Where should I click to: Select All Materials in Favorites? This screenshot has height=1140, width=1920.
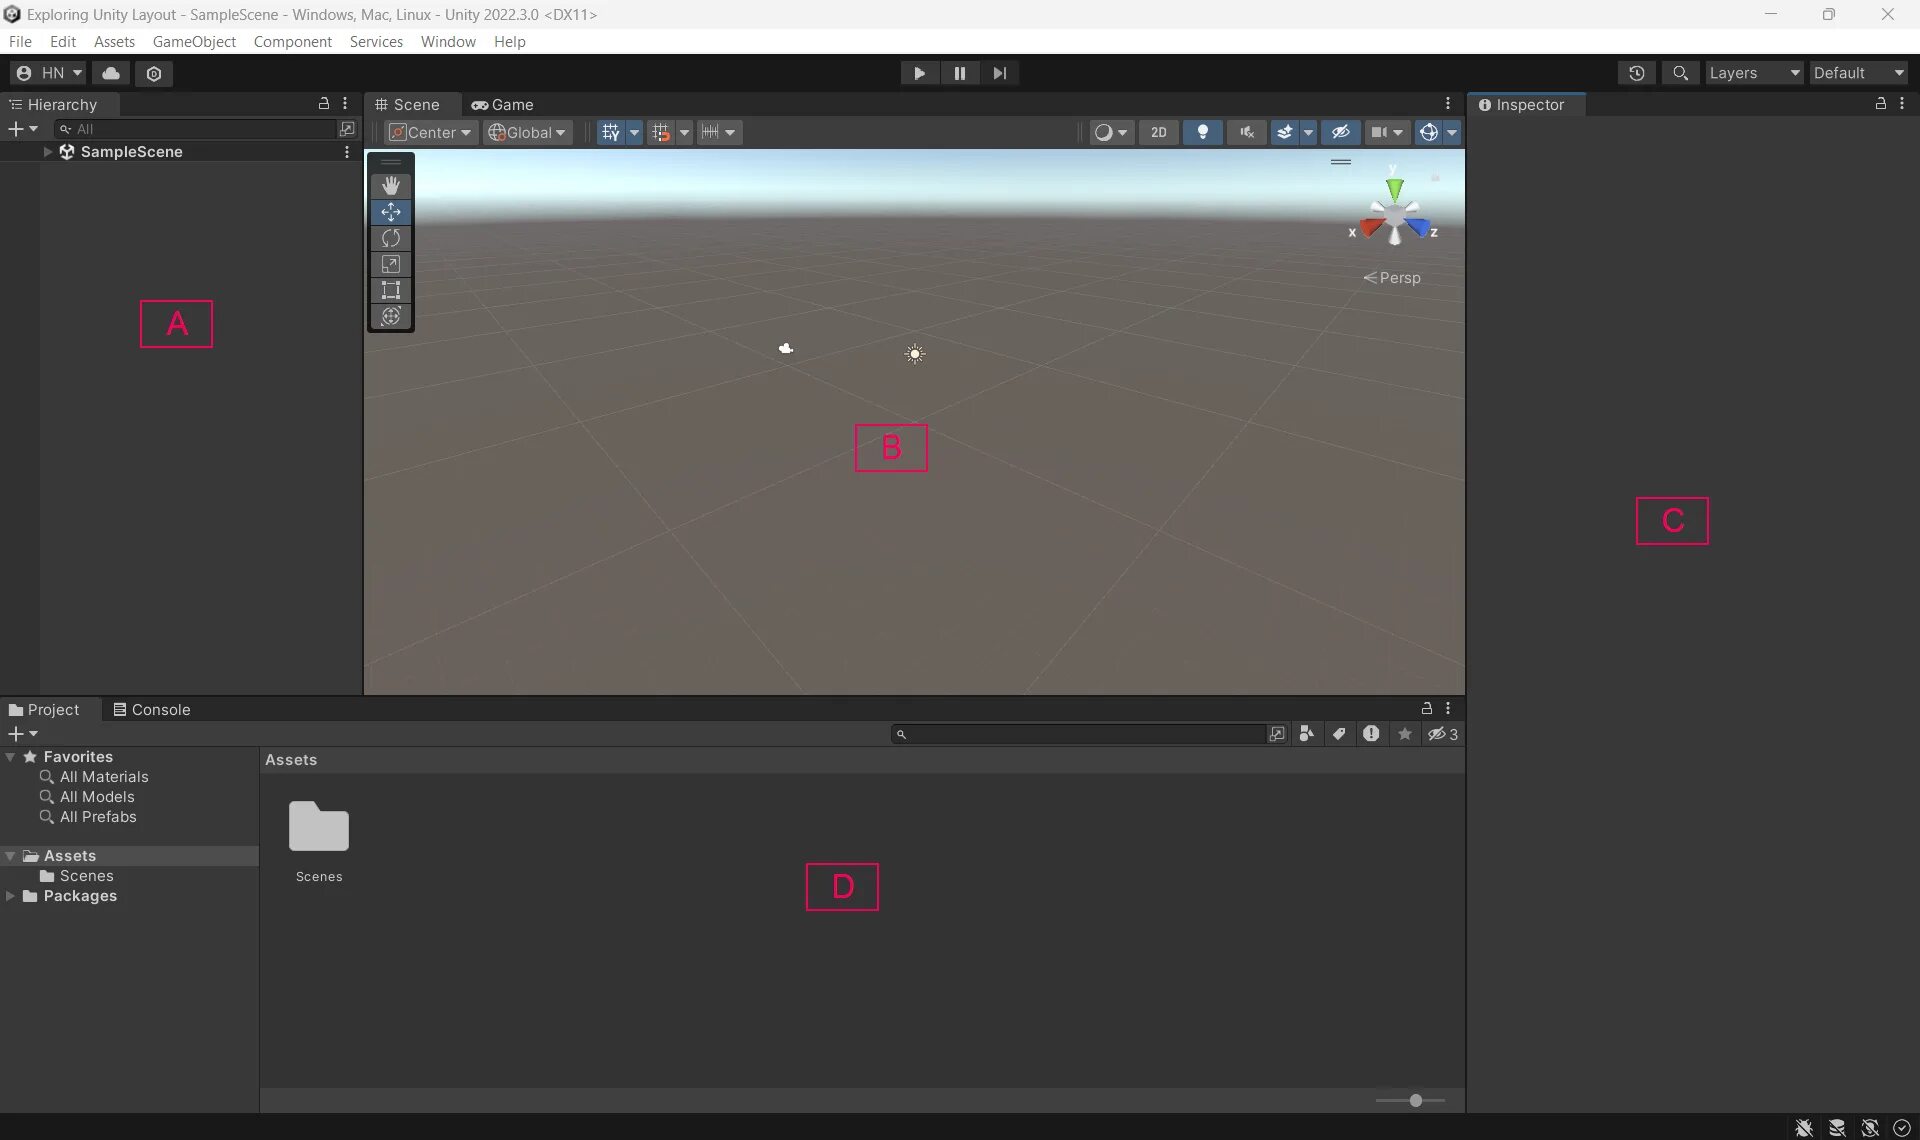tap(103, 777)
